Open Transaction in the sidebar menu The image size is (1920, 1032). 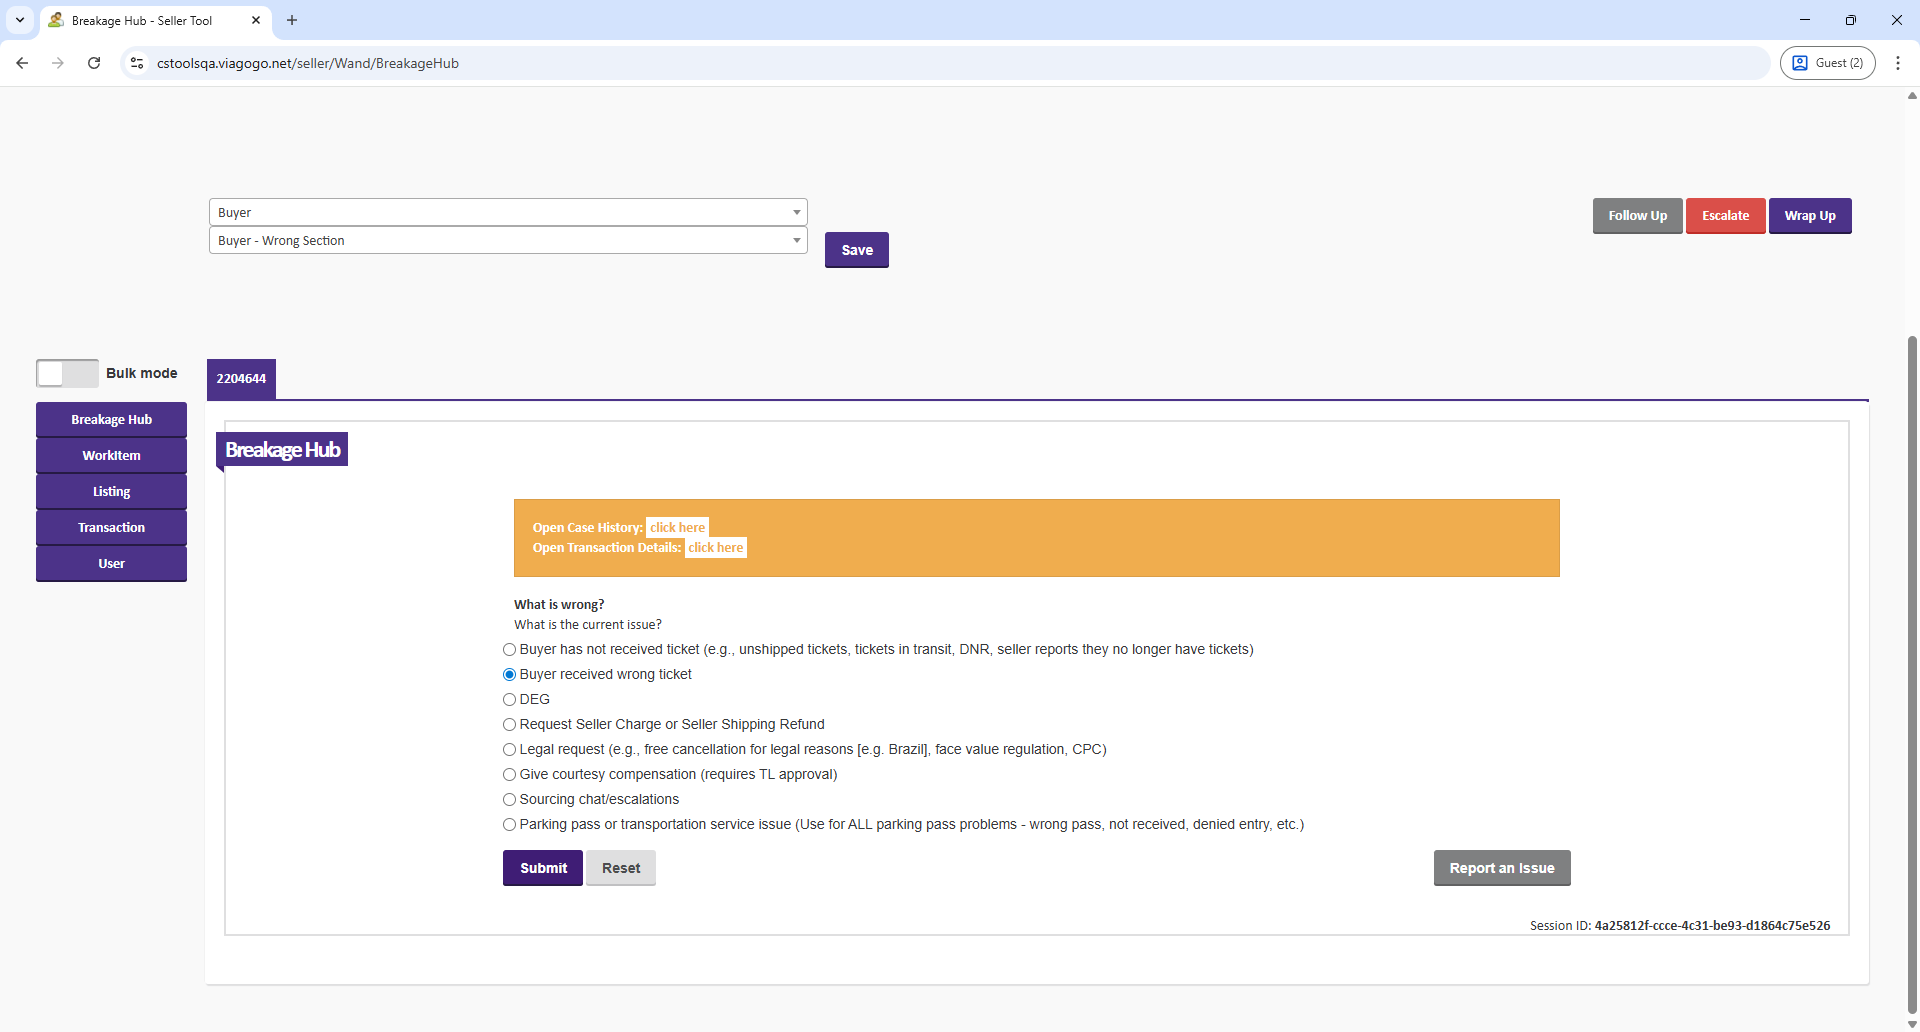pos(111,528)
